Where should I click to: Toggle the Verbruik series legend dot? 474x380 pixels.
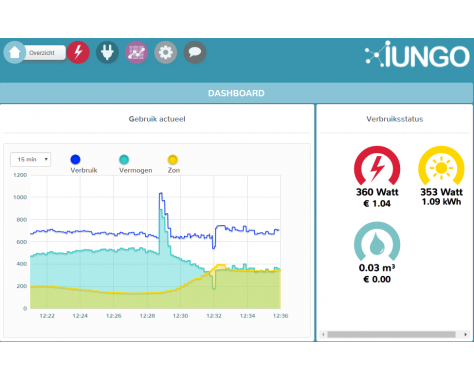(75, 159)
